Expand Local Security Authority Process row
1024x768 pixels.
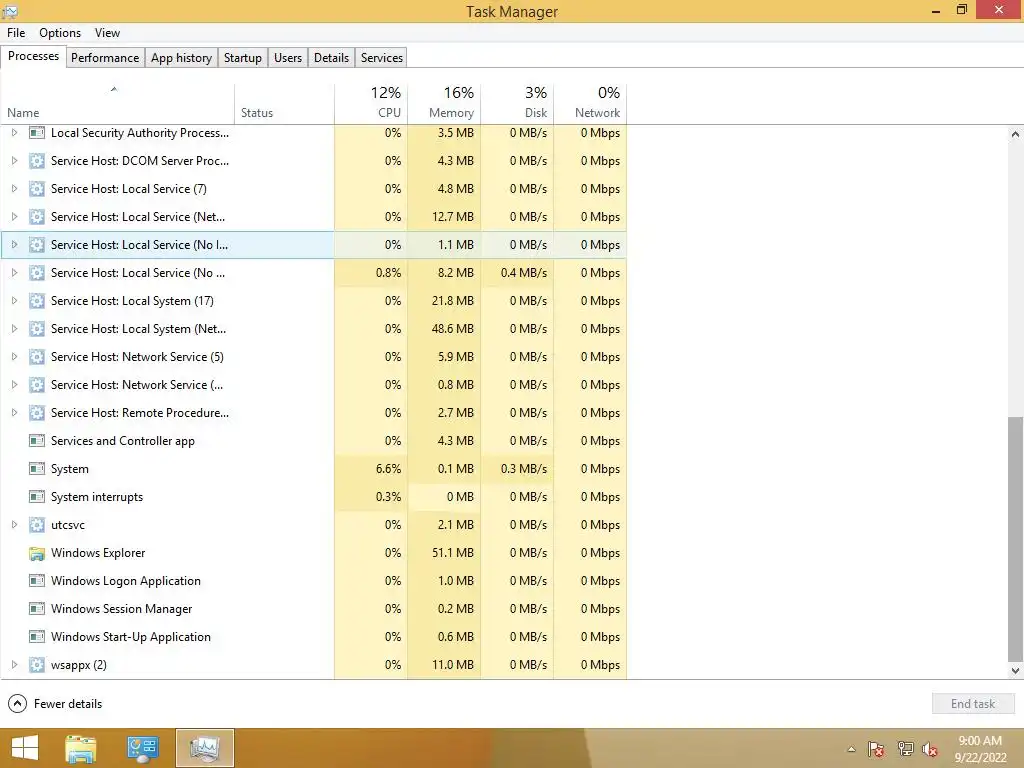pyautogui.click(x=14, y=133)
